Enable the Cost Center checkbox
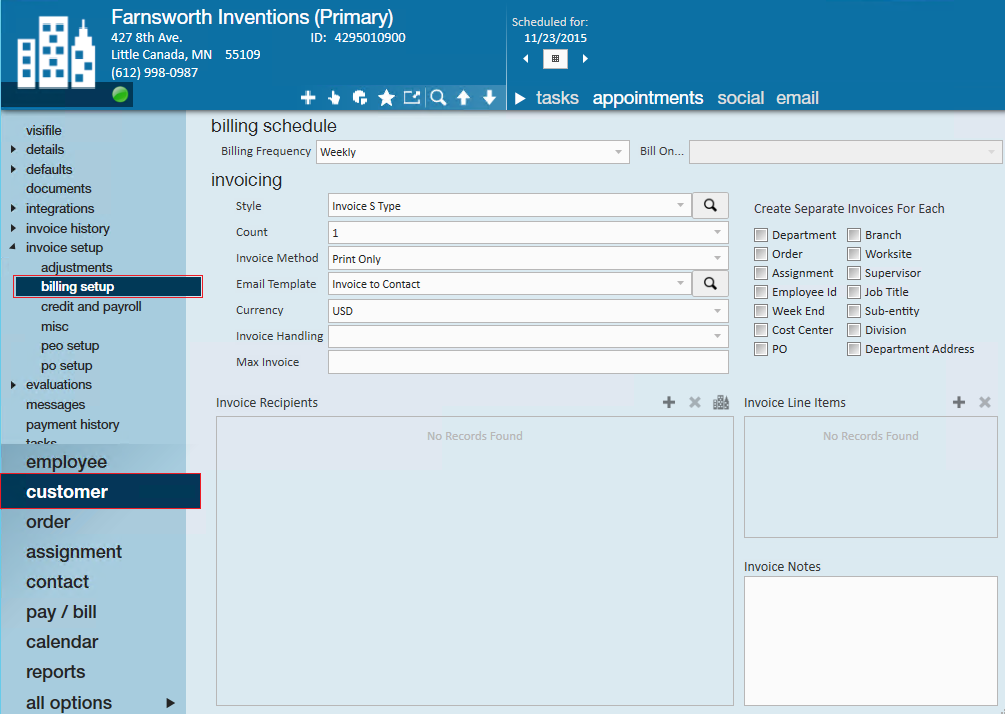Viewport: 1005px width, 714px height. point(761,330)
